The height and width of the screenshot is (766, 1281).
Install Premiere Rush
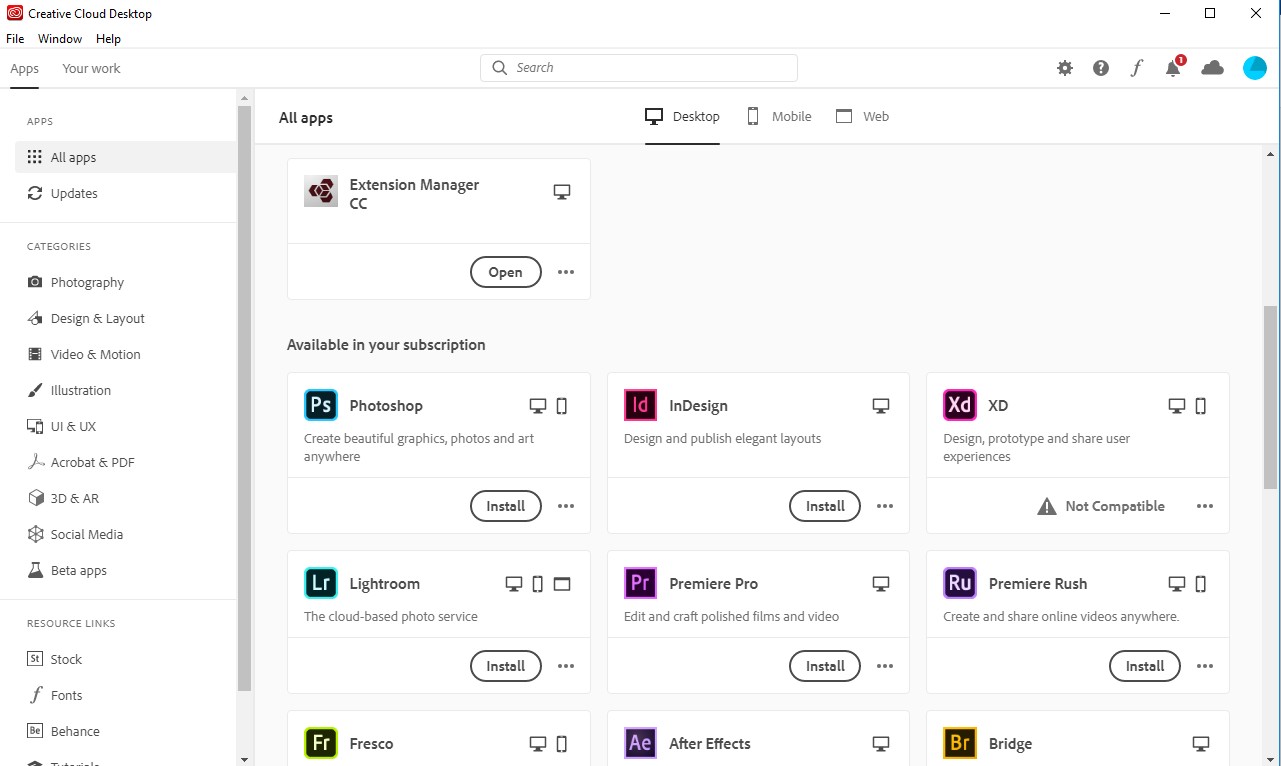click(x=1144, y=666)
